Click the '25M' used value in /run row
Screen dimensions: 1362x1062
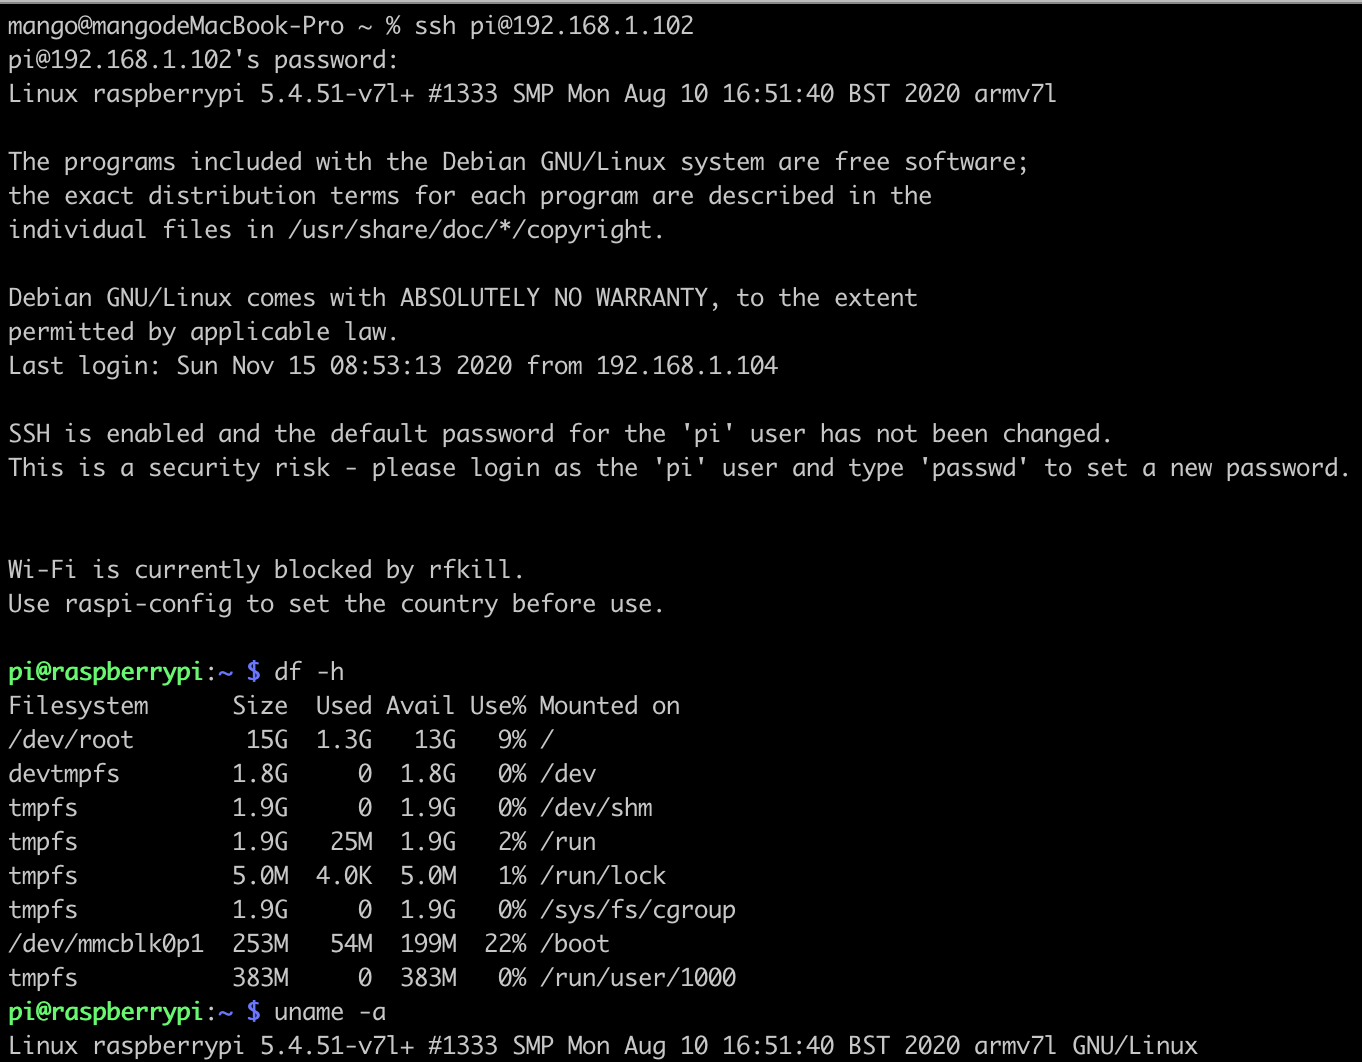(x=351, y=842)
